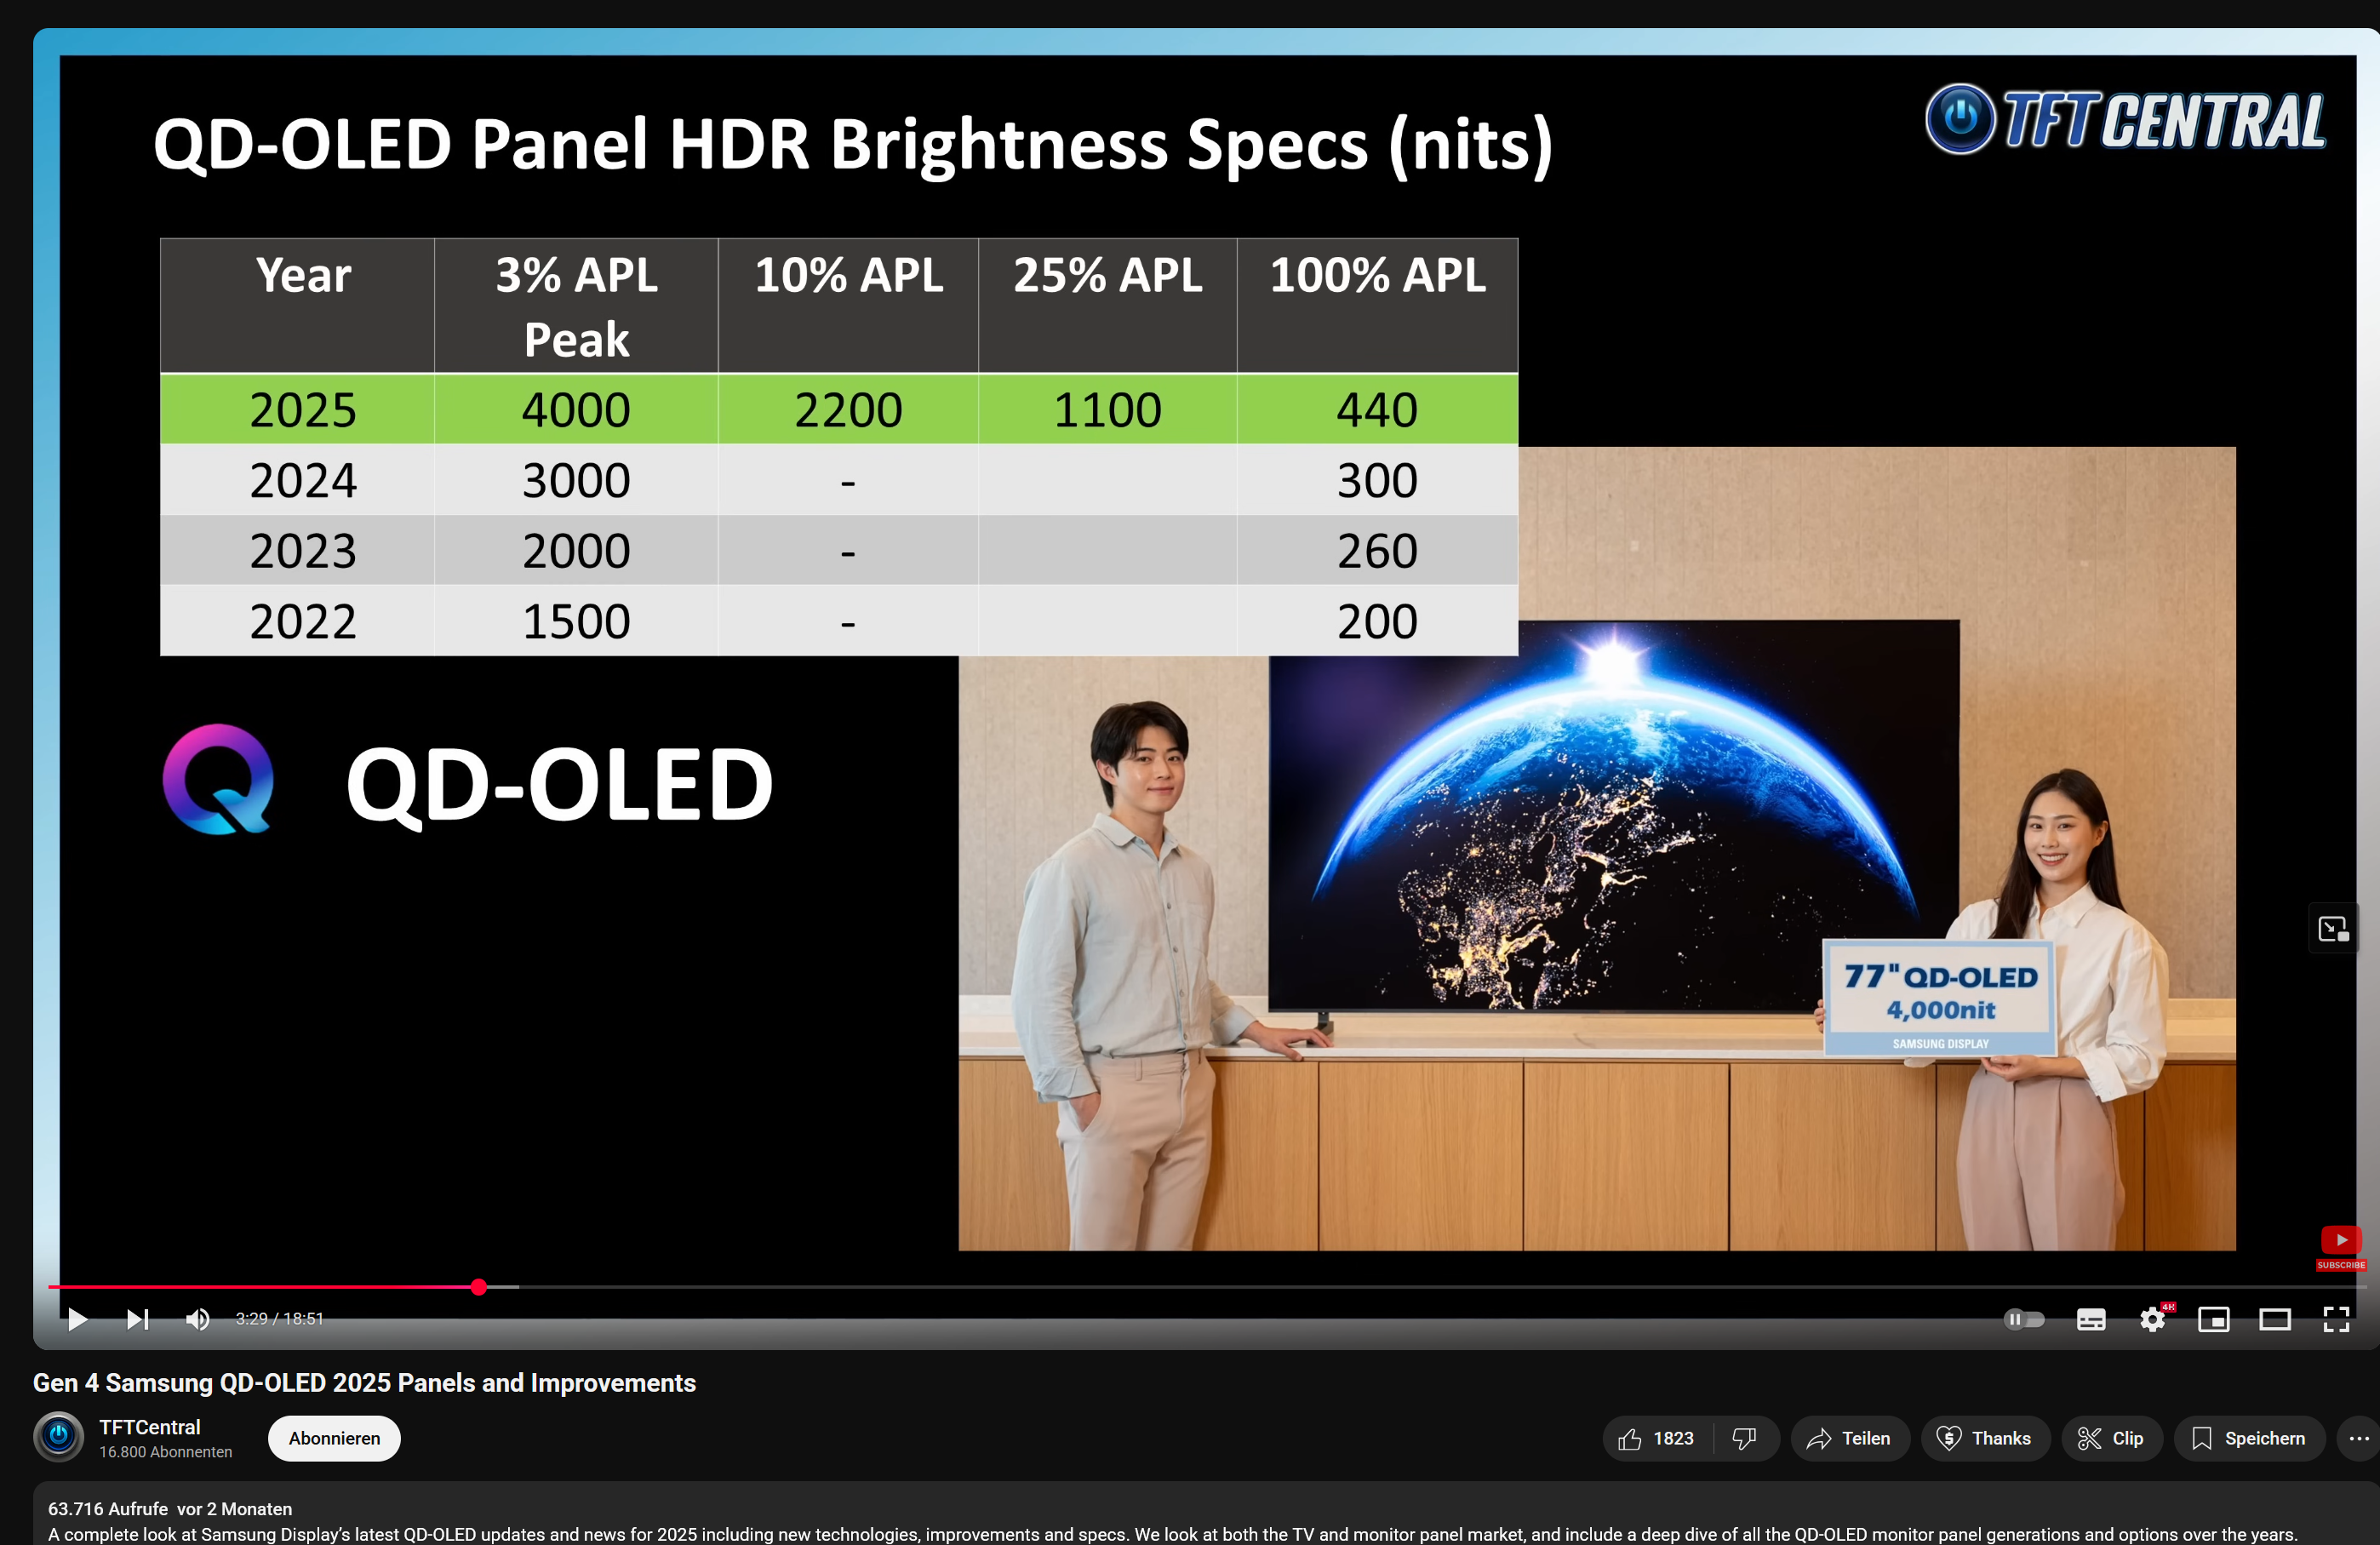Dislike the video with thumbs down
The height and width of the screenshot is (1545, 2380).
[1744, 1438]
